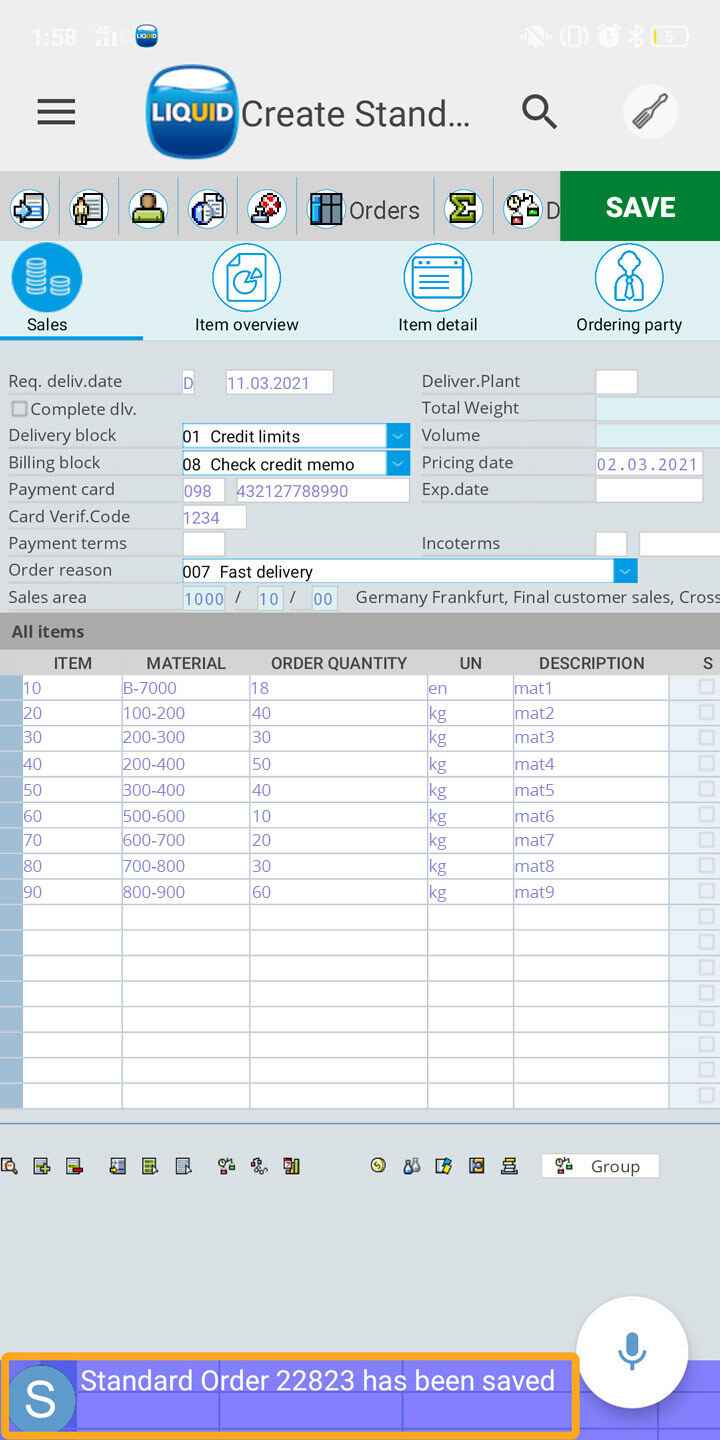The image size is (720, 1440).
Task: Open the hamburger navigation menu
Action: pyautogui.click(x=56, y=113)
